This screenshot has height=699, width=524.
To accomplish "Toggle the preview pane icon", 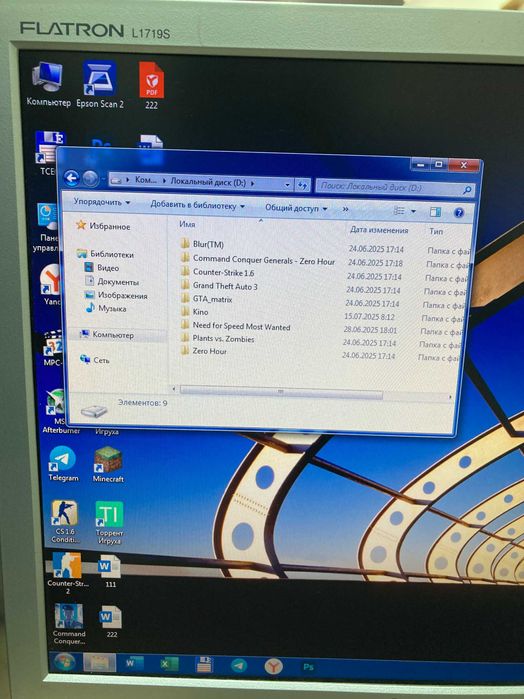I will (435, 212).
